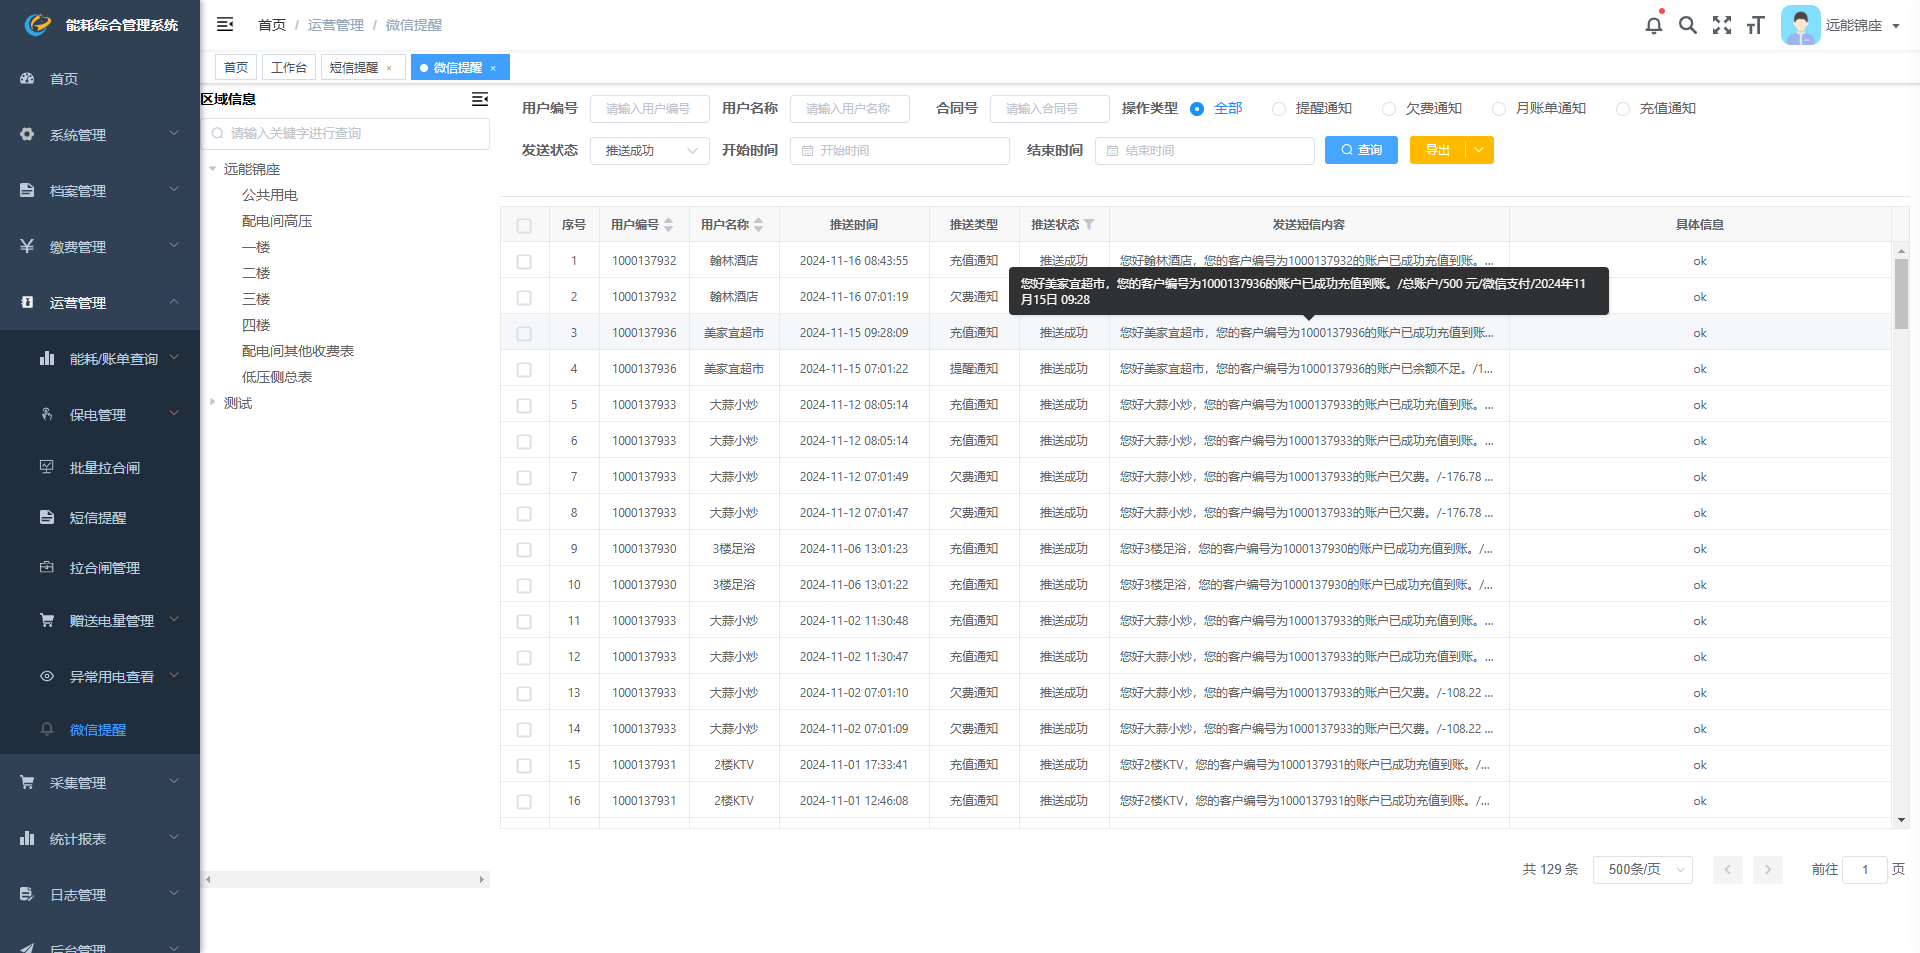Collapse the sidebar with the hamburger icon
Image resolution: width=1920 pixels, height=953 pixels.
(225, 24)
